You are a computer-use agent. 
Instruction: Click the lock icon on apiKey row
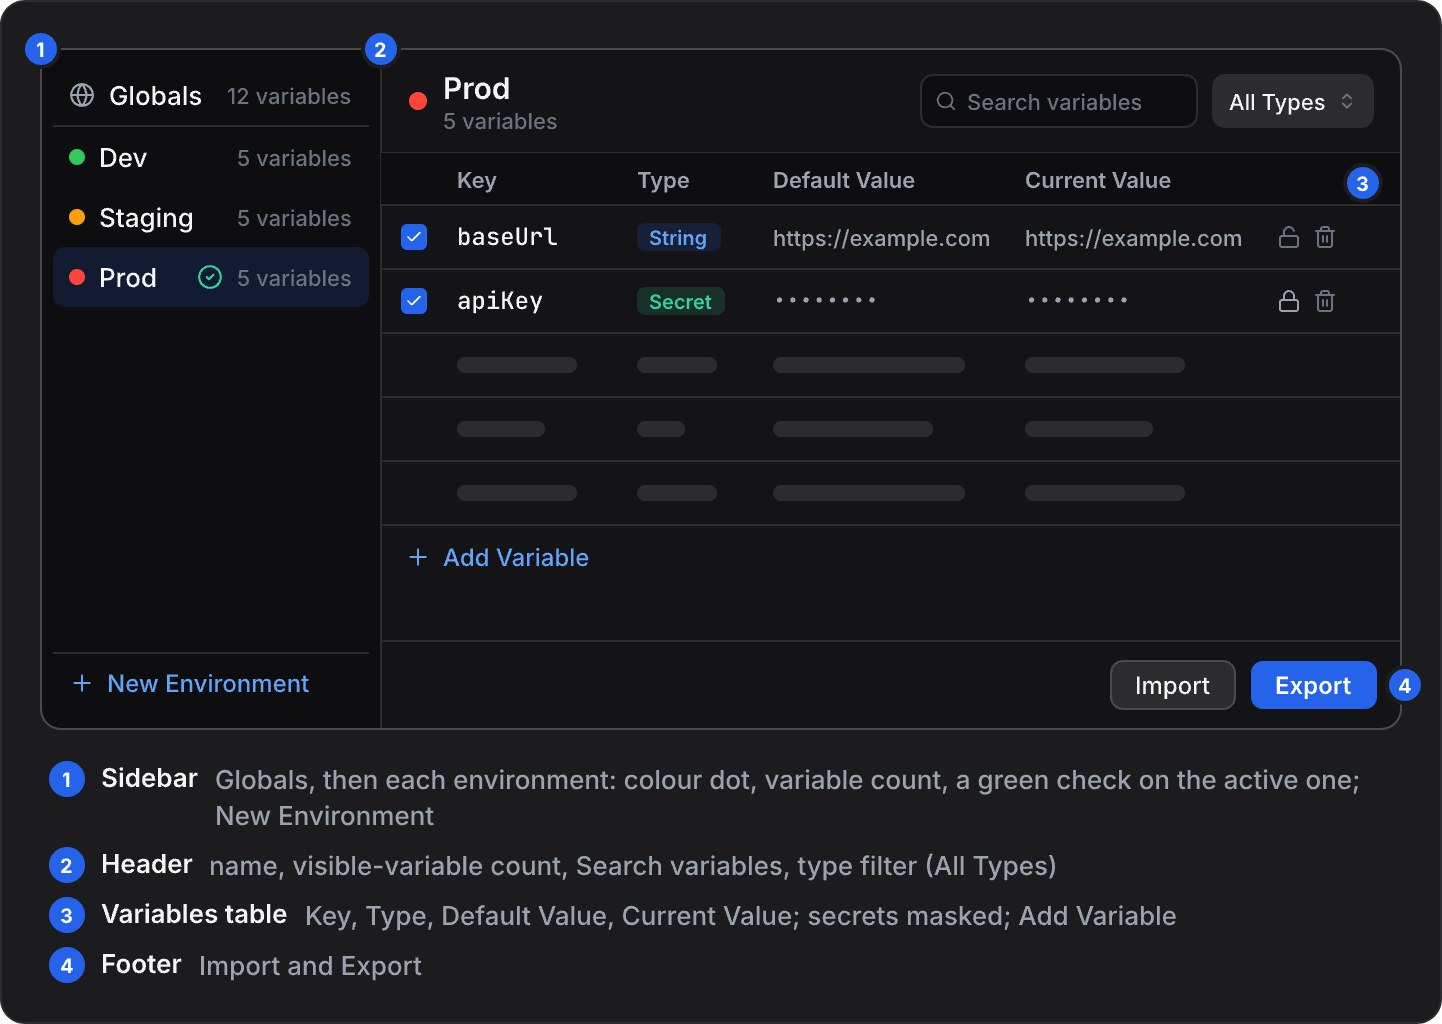tap(1289, 301)
